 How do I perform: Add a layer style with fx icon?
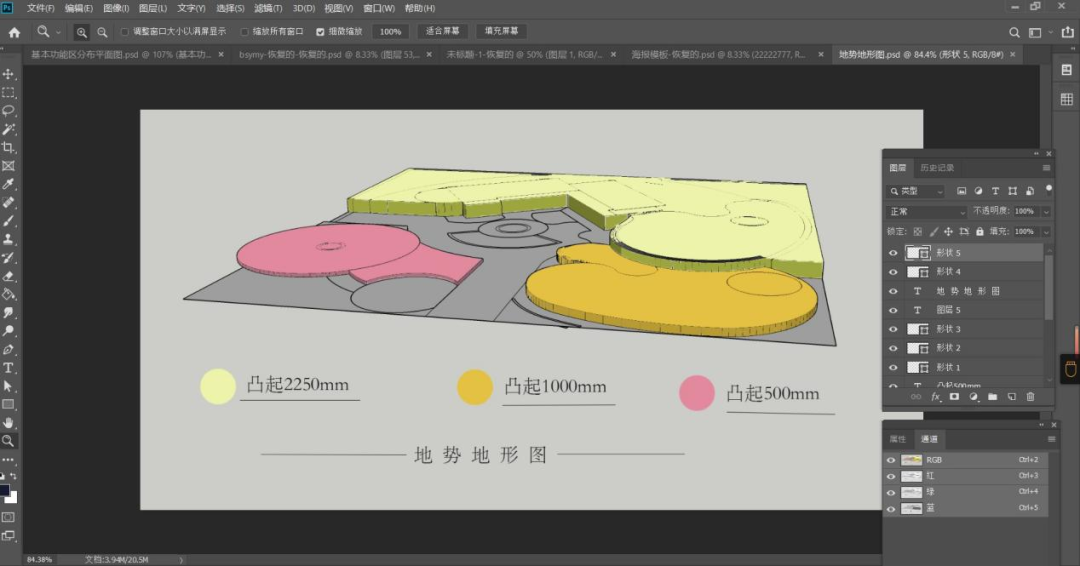pos(935,397)
